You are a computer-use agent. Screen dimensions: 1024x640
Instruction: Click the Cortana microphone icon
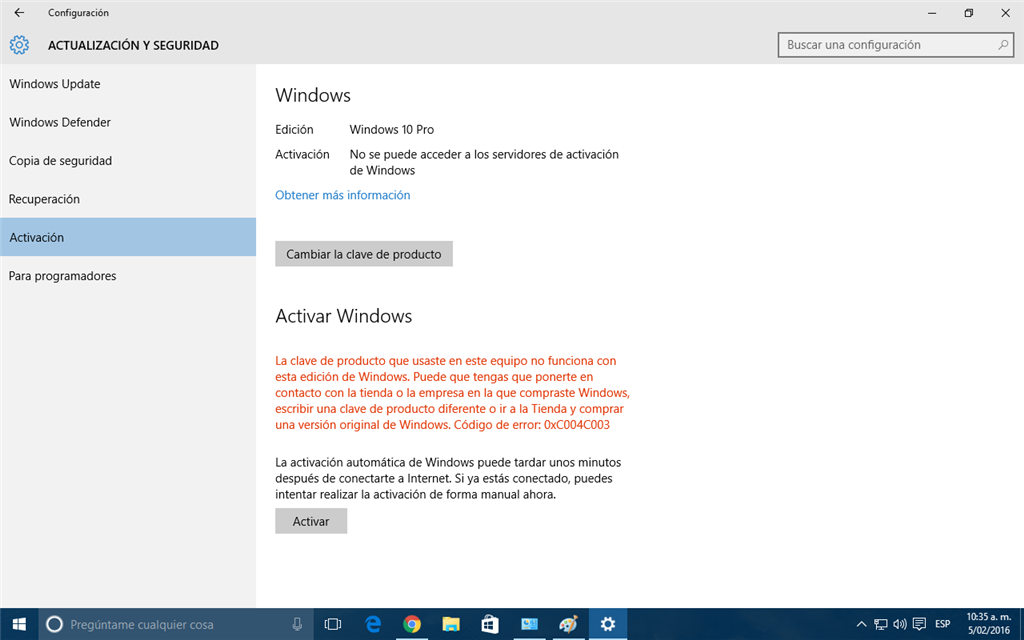pyautogui.click(x=296, y=624)
